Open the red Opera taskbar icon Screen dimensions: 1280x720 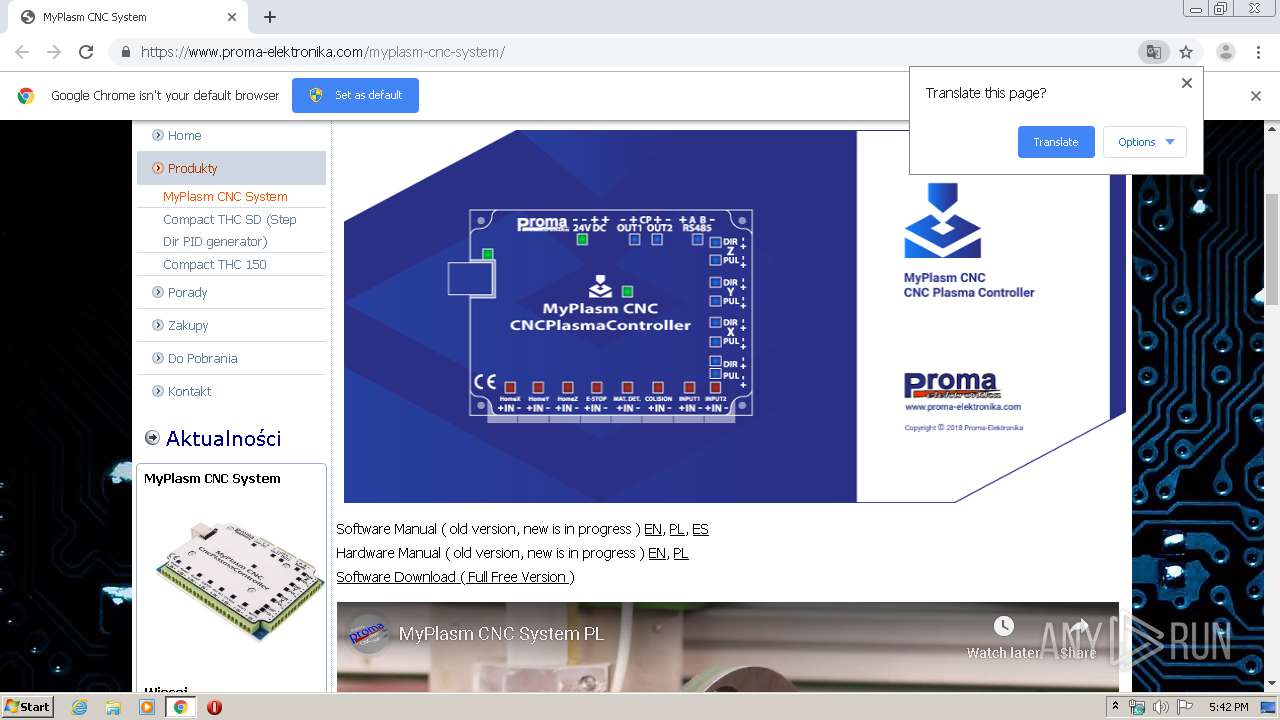coord(214,707)
